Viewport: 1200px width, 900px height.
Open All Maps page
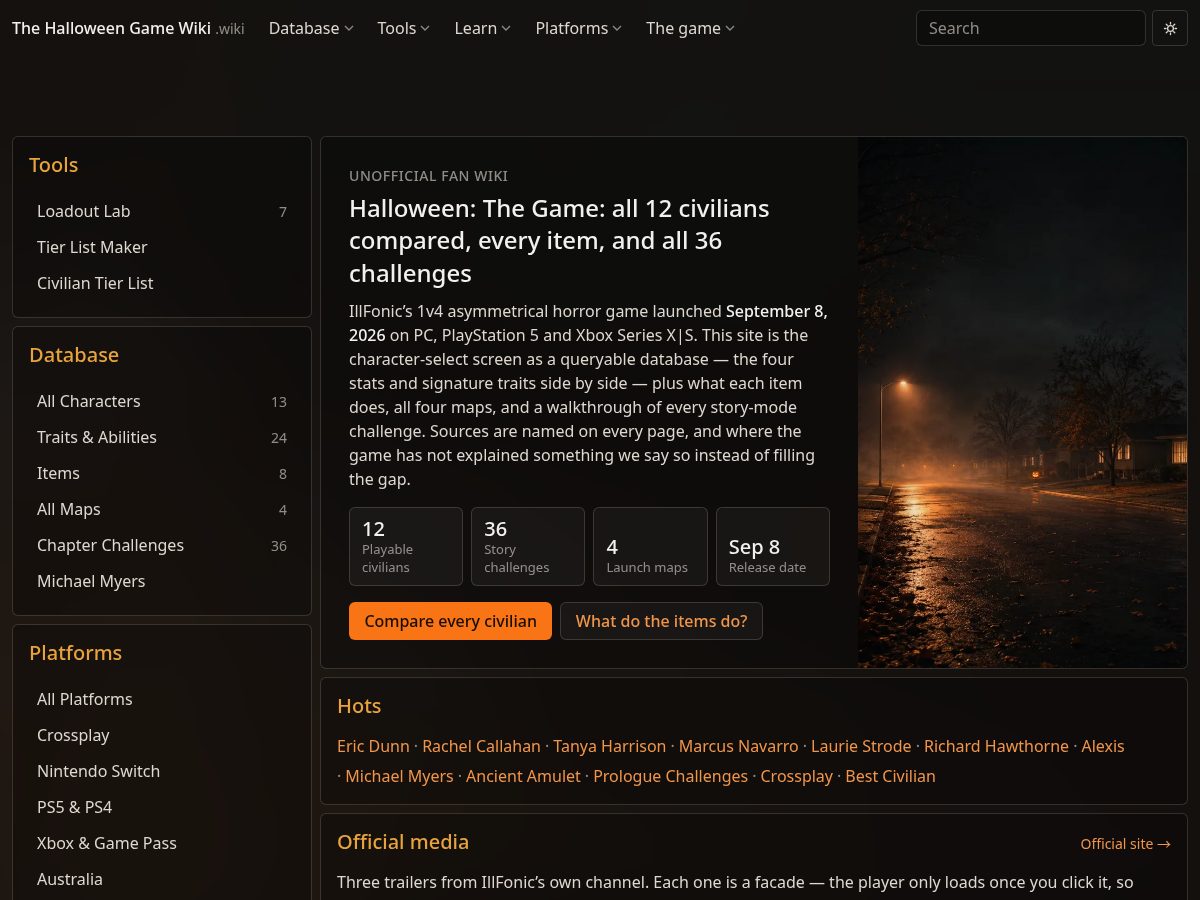pos(162,509)
